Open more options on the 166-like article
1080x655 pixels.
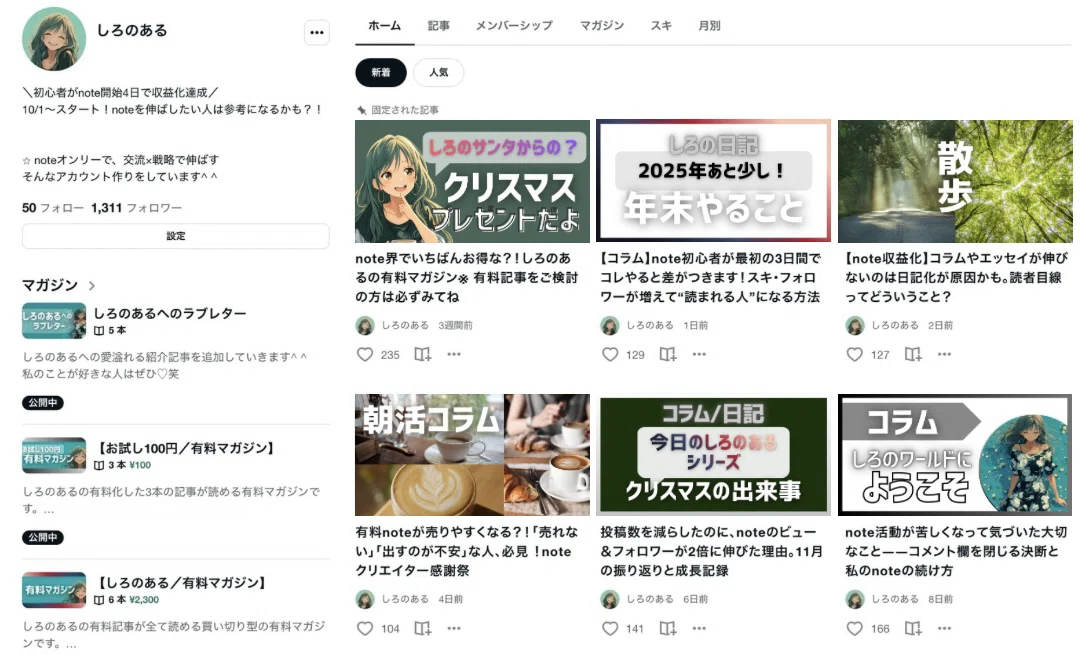click(x=944, y=628)
